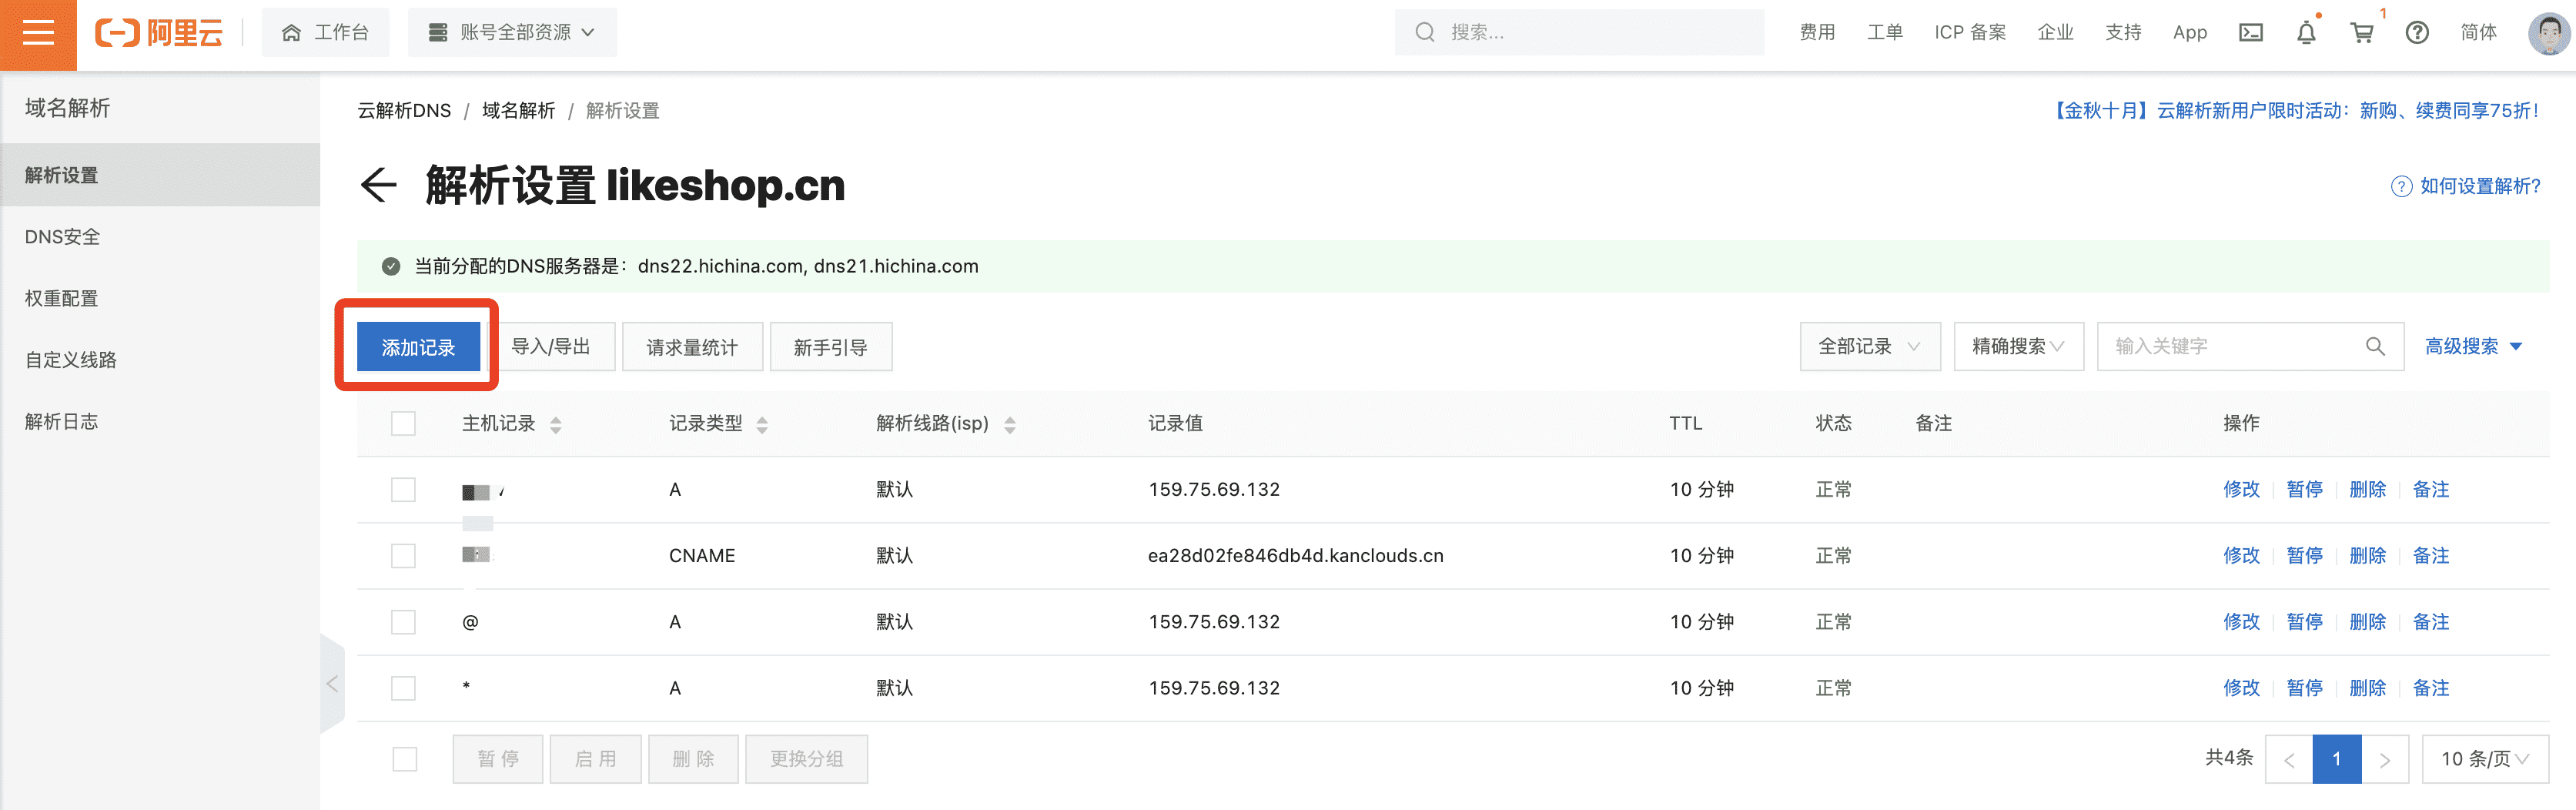The height and width of the screenshot is (810, 2576).
Task: Click the keyword search magnifier icon
Action: click(2375, 347)
